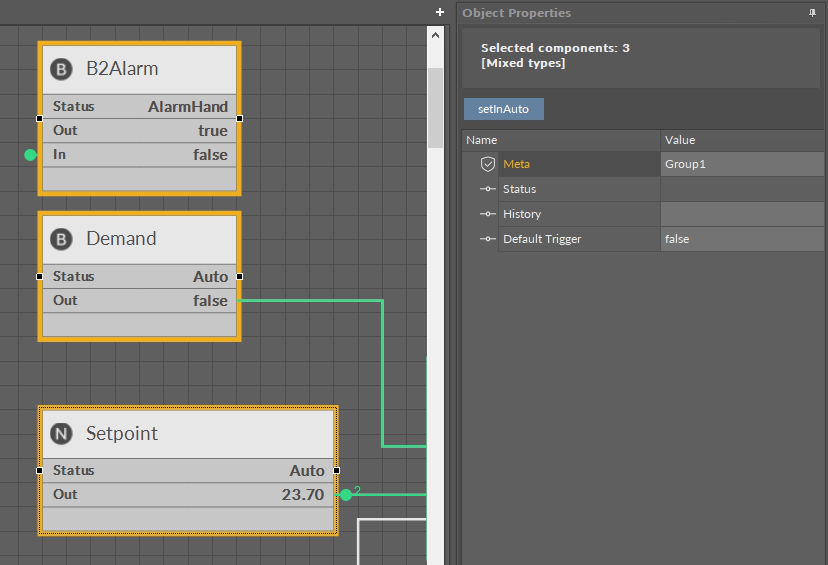The image size is (828, 565).
Task: Click the Value column header
Action: [680, 140]
